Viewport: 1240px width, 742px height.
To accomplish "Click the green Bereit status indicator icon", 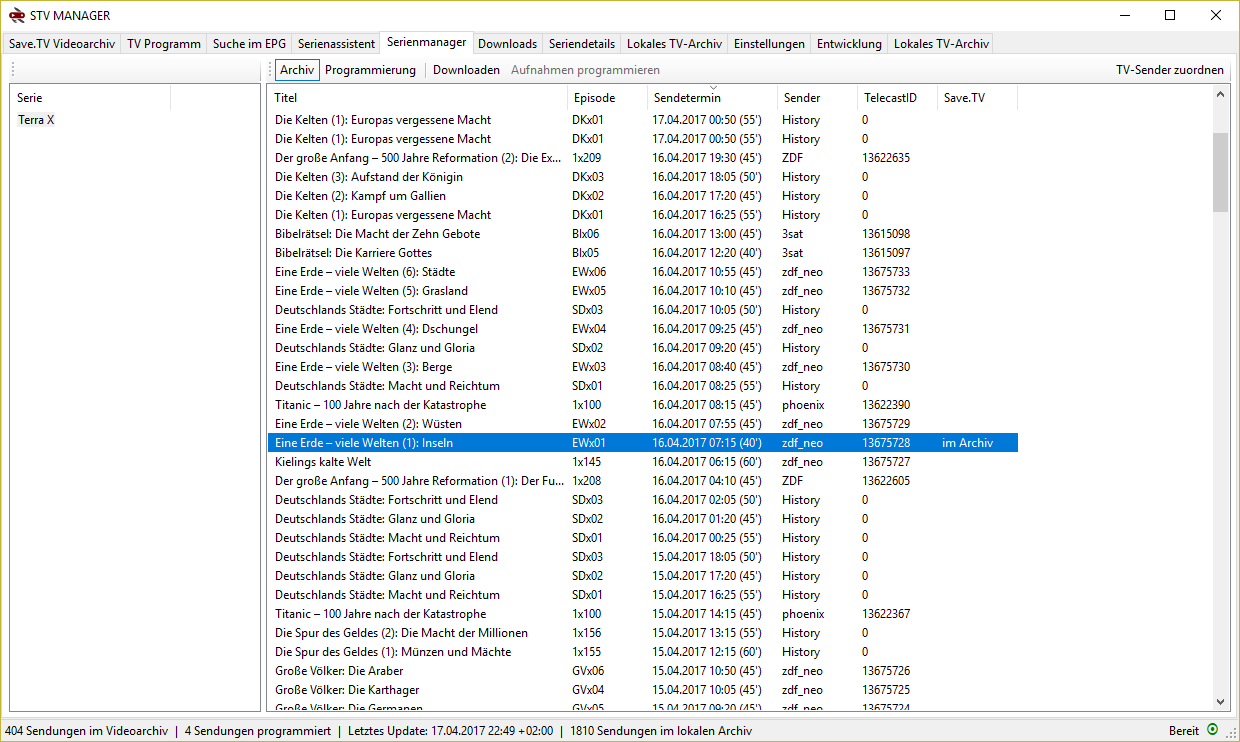I will [1213, 731].
